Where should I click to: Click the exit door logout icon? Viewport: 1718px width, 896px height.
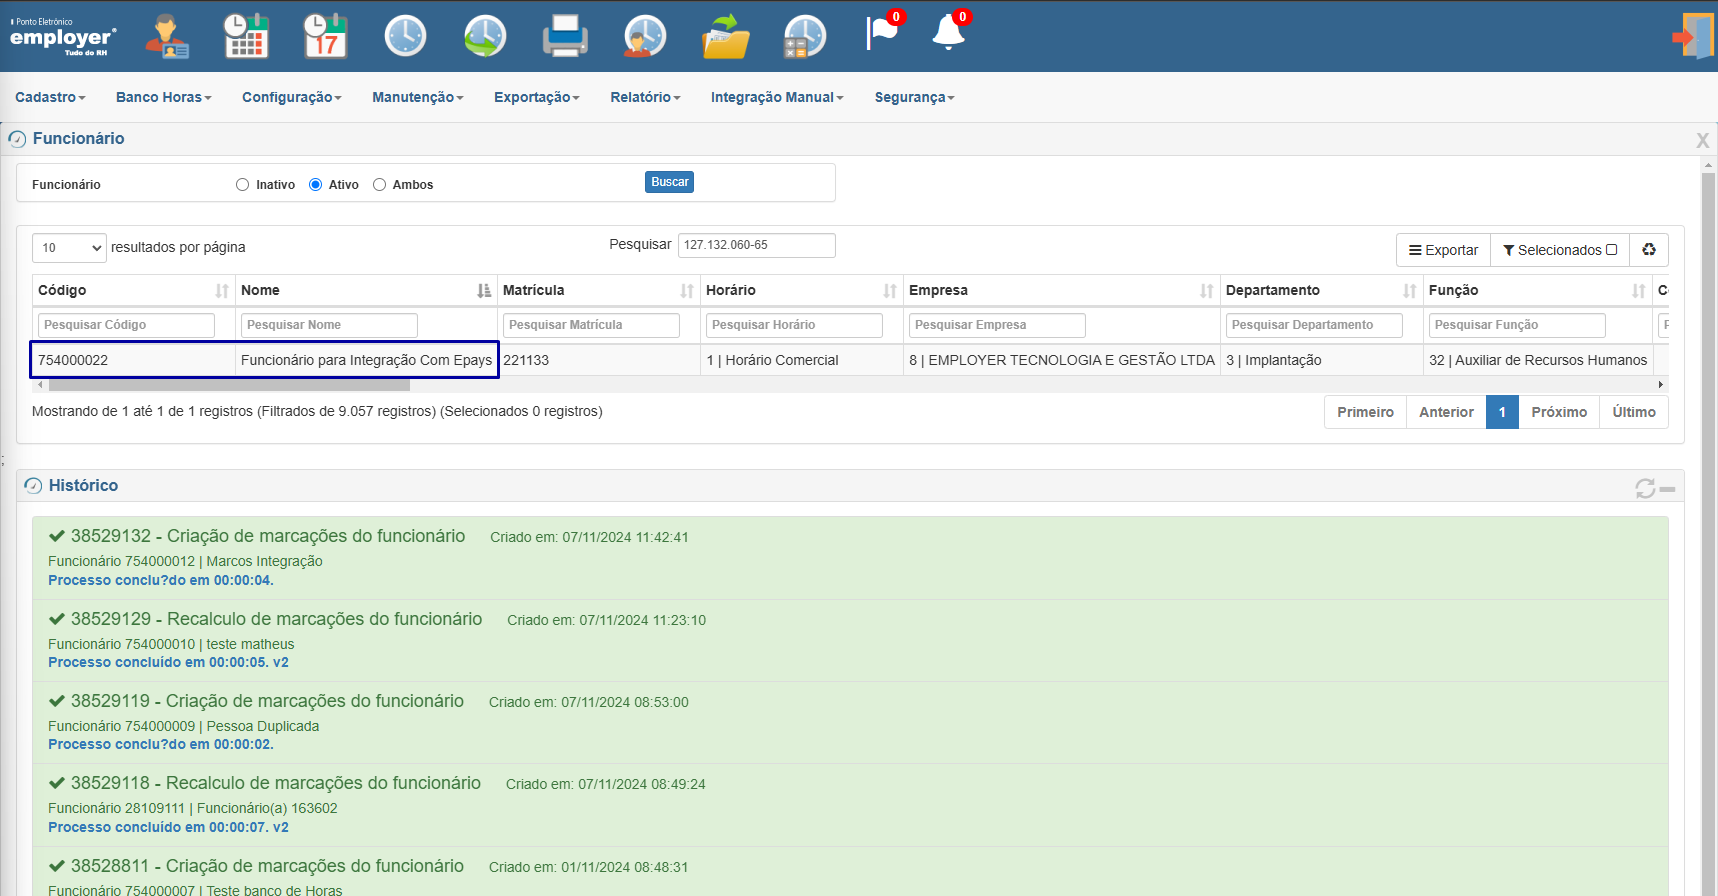pyautogui.click(x=1693, y=36)
